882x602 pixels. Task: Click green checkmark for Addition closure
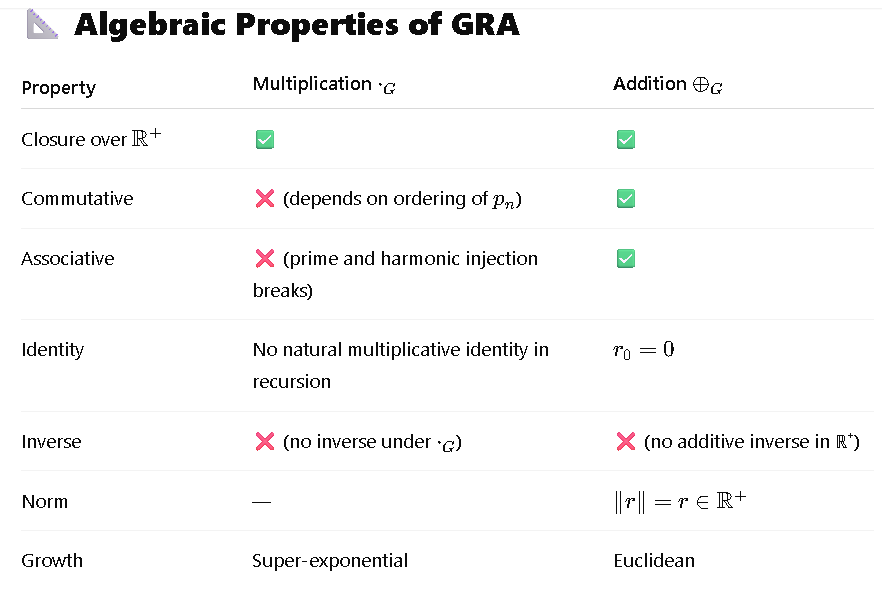pos(626,139)
